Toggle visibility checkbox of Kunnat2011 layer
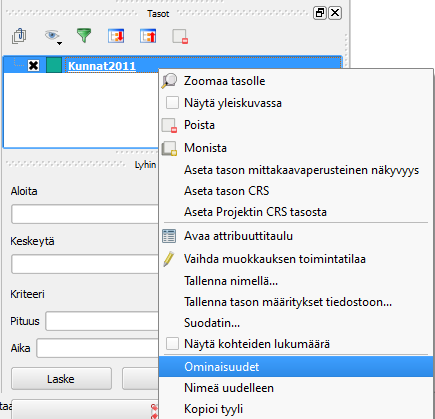435x419 pixels. coord(33,65)
